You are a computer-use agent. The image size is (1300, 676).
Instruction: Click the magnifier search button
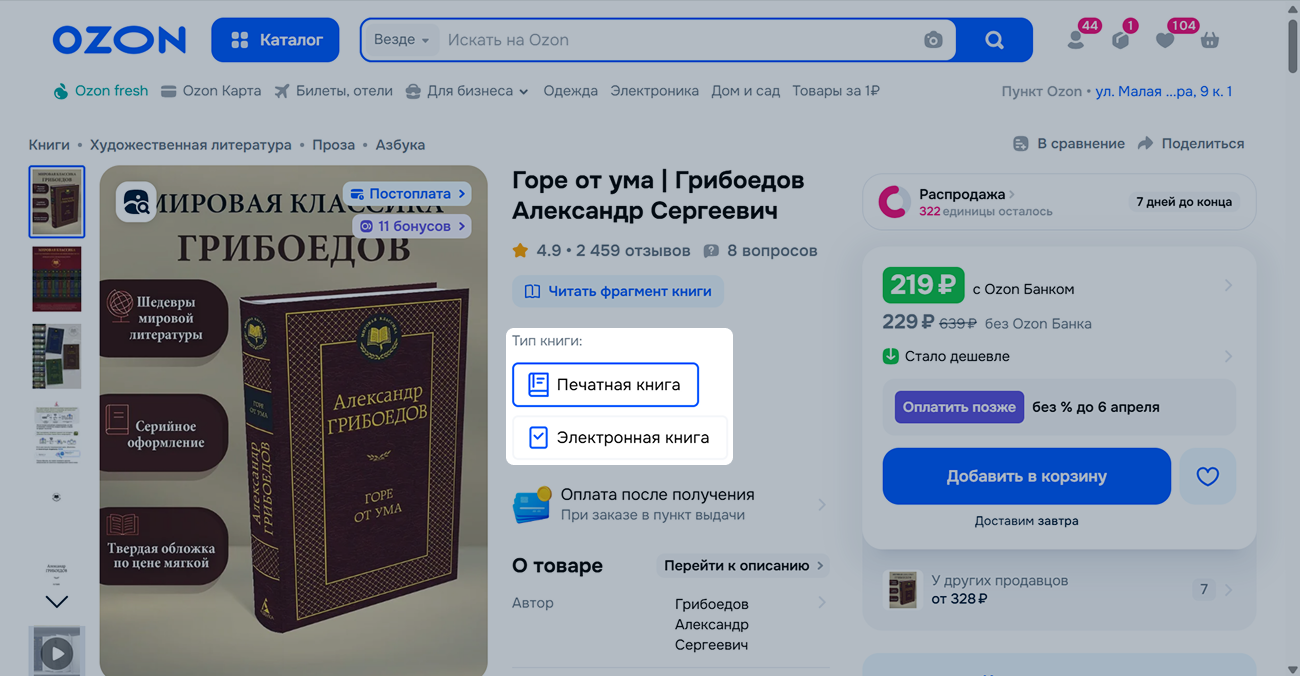994,40
